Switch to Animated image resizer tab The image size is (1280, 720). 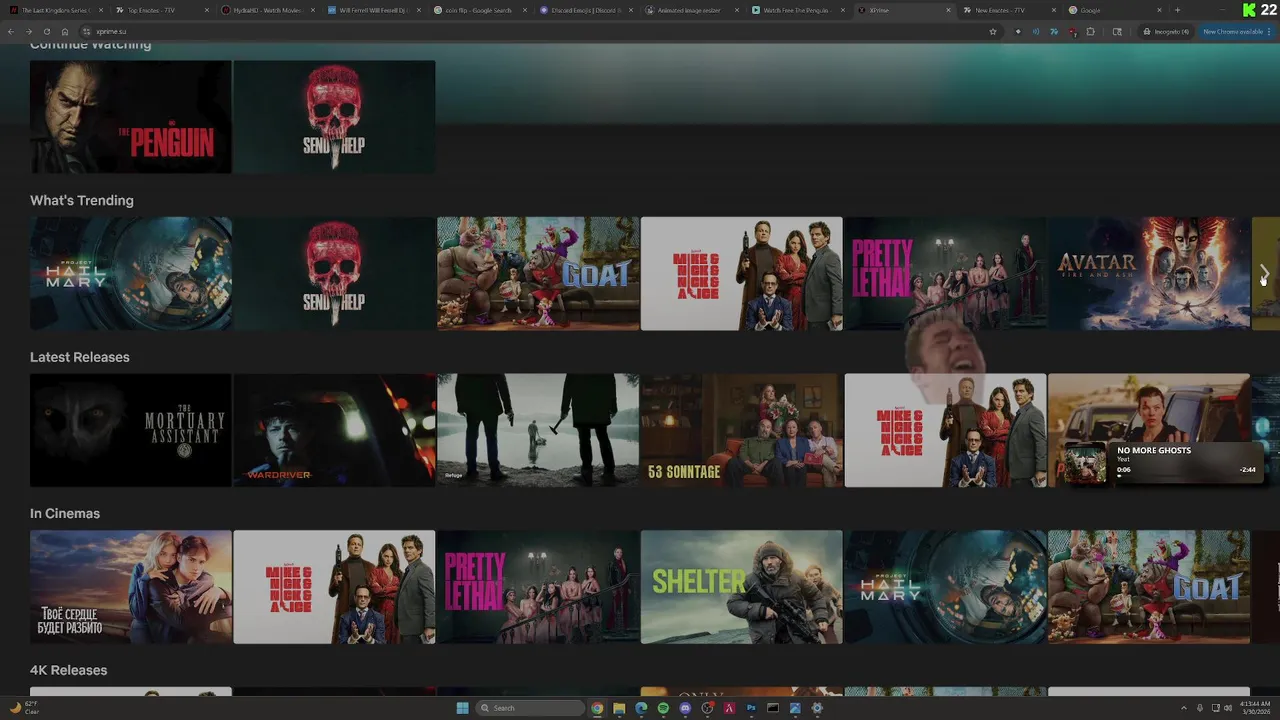tap(690, 10)
